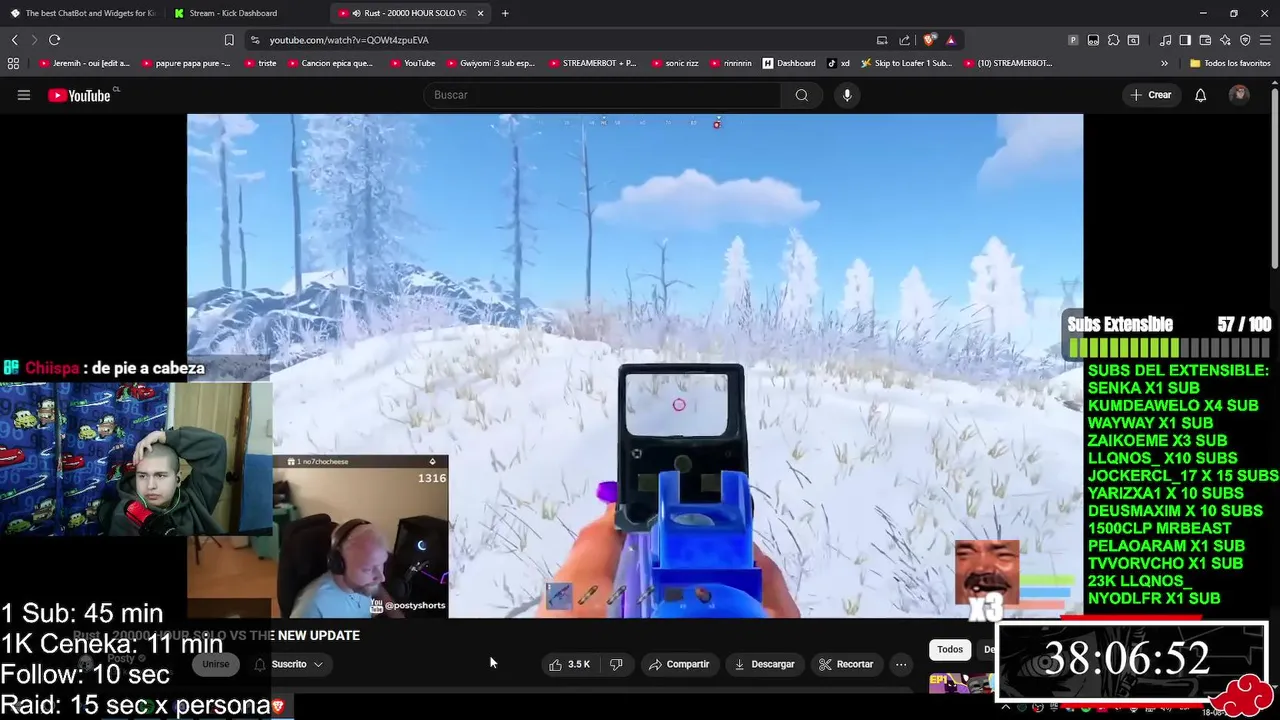Image resolution: width=1280 pixels, height=720 pixels.
Task: Start voice search with microphone icon
Action: pyautogui.click(x=847, y=95)
